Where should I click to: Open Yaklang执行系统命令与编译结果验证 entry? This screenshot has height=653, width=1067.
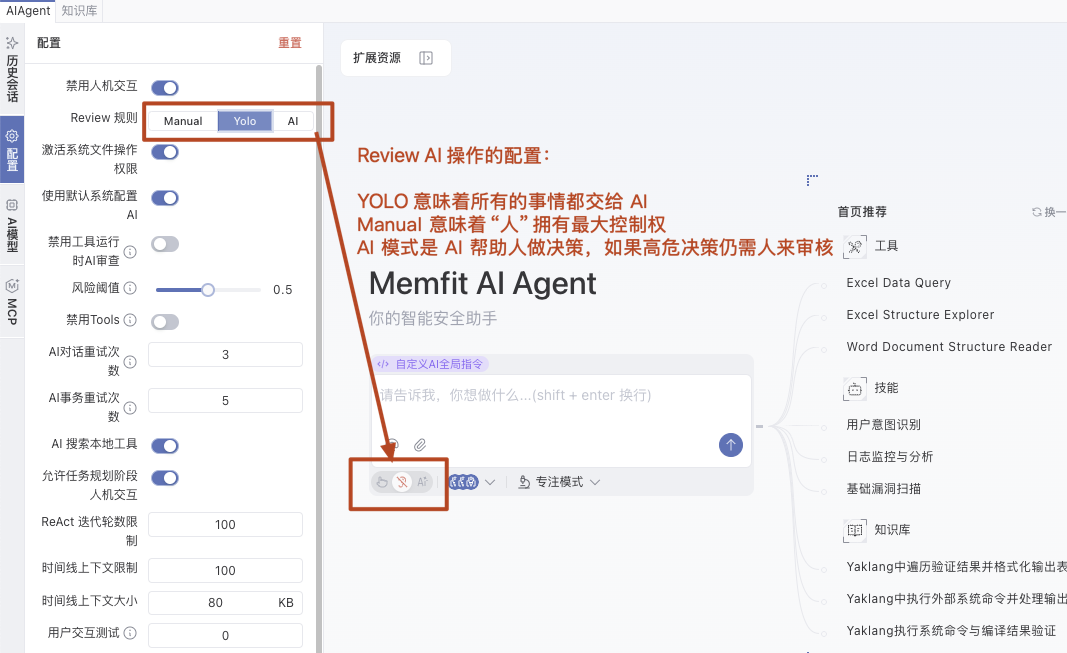point(951,631)
